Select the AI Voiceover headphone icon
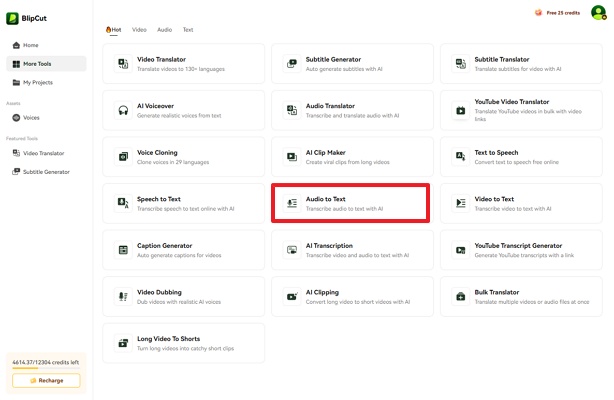 [x=123, y=110]
